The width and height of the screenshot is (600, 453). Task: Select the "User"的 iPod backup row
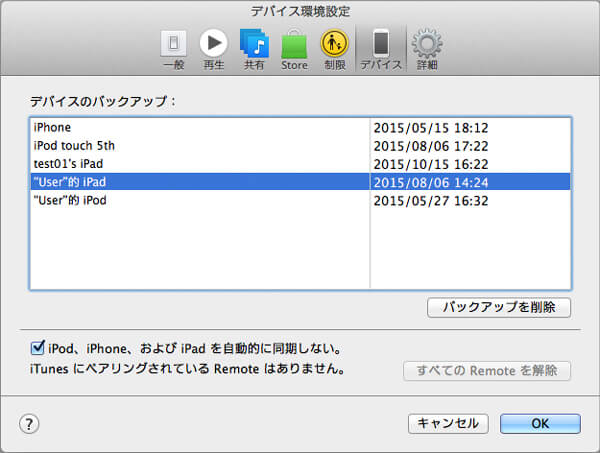point(300,200)
